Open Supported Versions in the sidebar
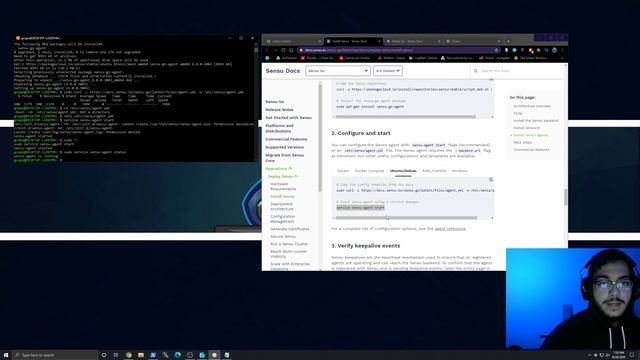This screenshot has width=640, height=360. point(284,147)
